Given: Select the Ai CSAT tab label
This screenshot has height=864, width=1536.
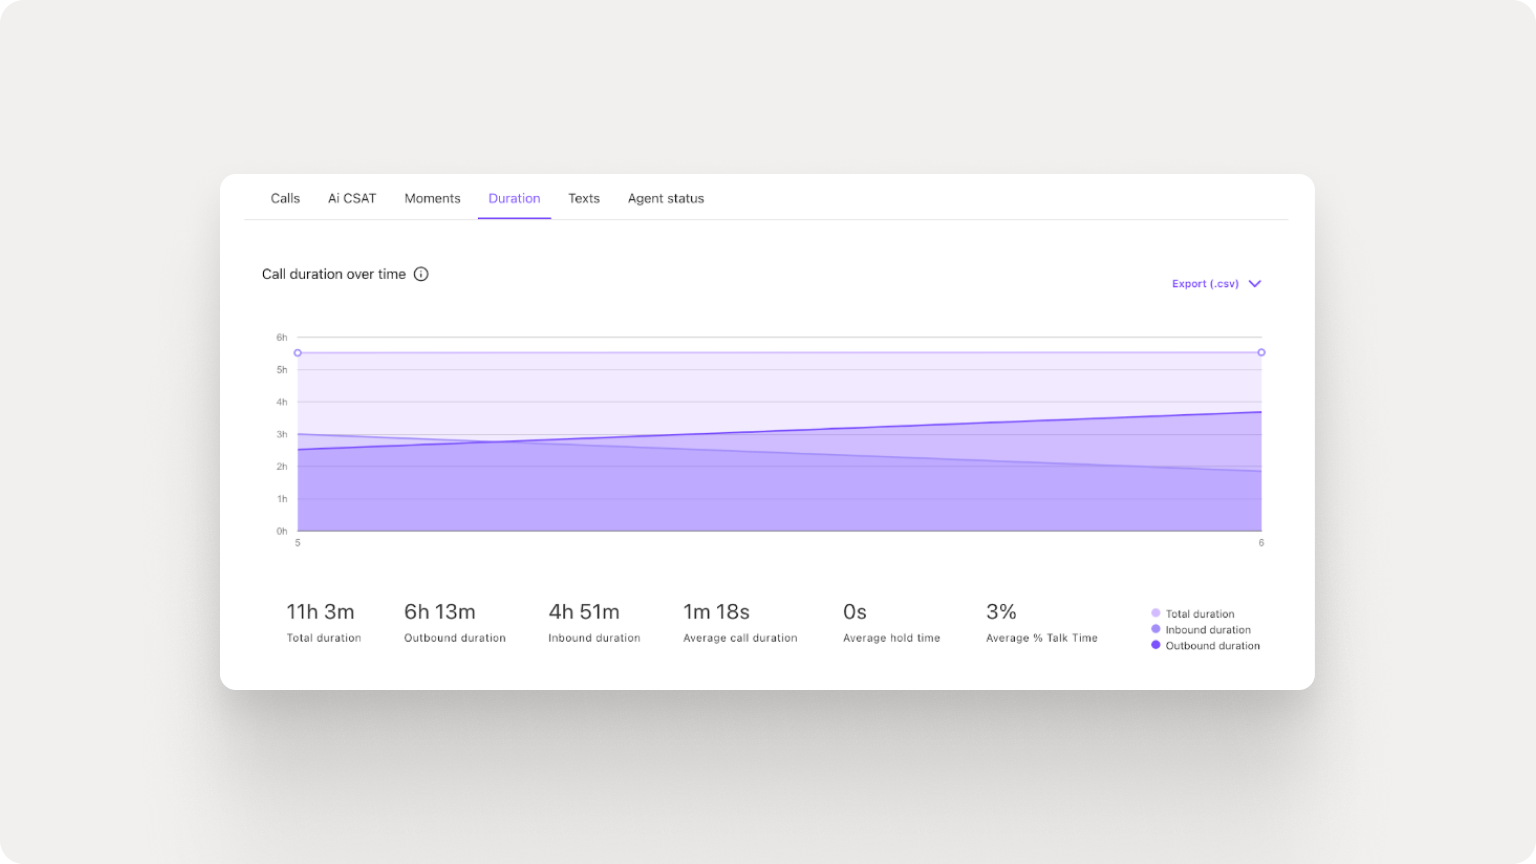Looking at the screenshot, I should coord(351,198).
